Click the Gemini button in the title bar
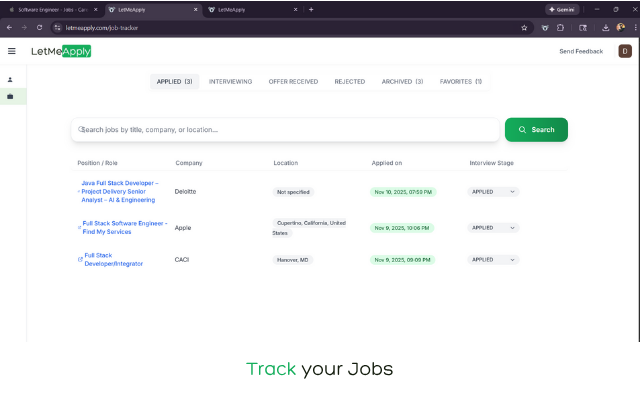The width and height of the screenshot is (640, 400). 562,9
